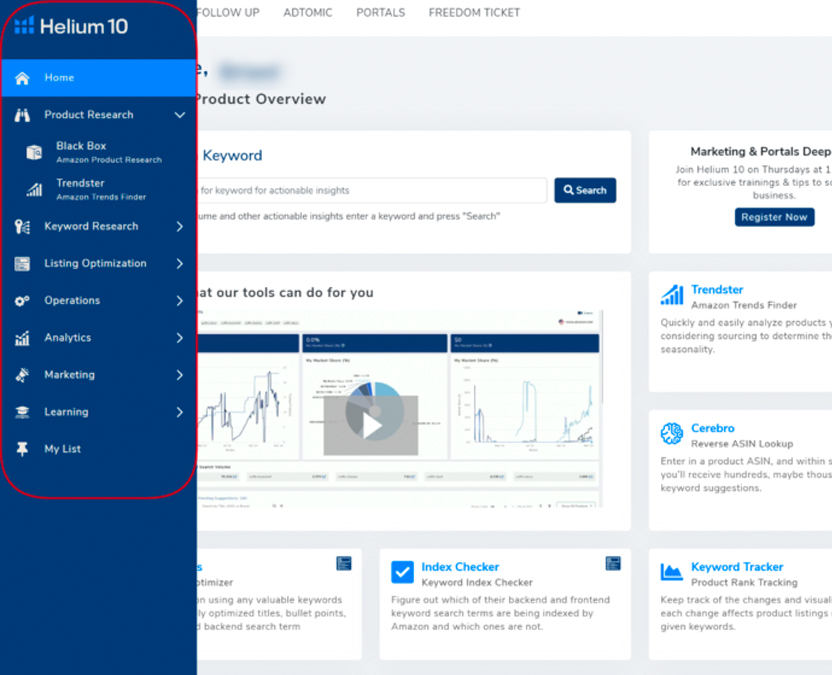The height and width of the screenshot is (675, 832).
Task: Click the Listing Optimization list icon
Action: pos(22,264)
